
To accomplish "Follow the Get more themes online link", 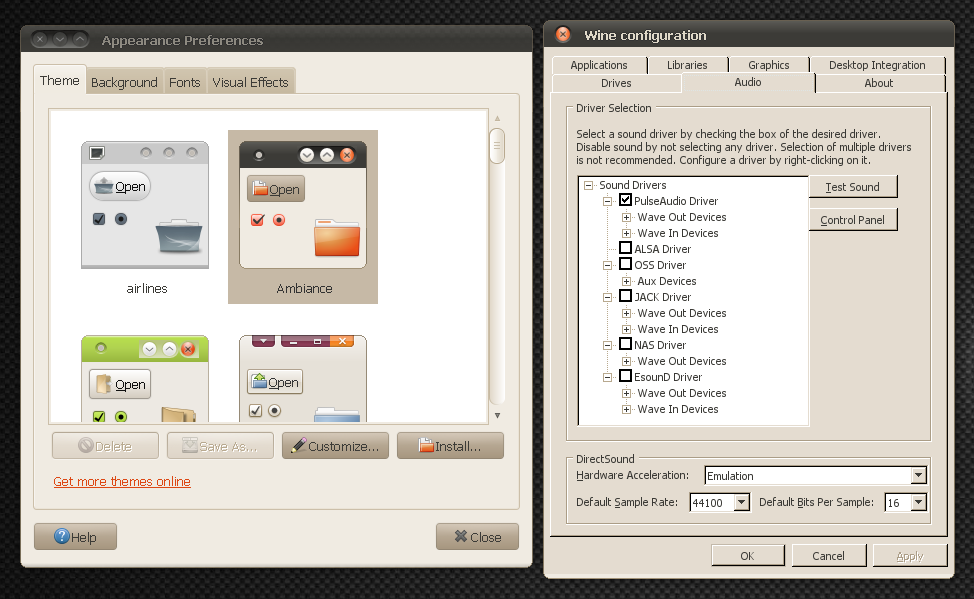I will [x=121, y=481].
